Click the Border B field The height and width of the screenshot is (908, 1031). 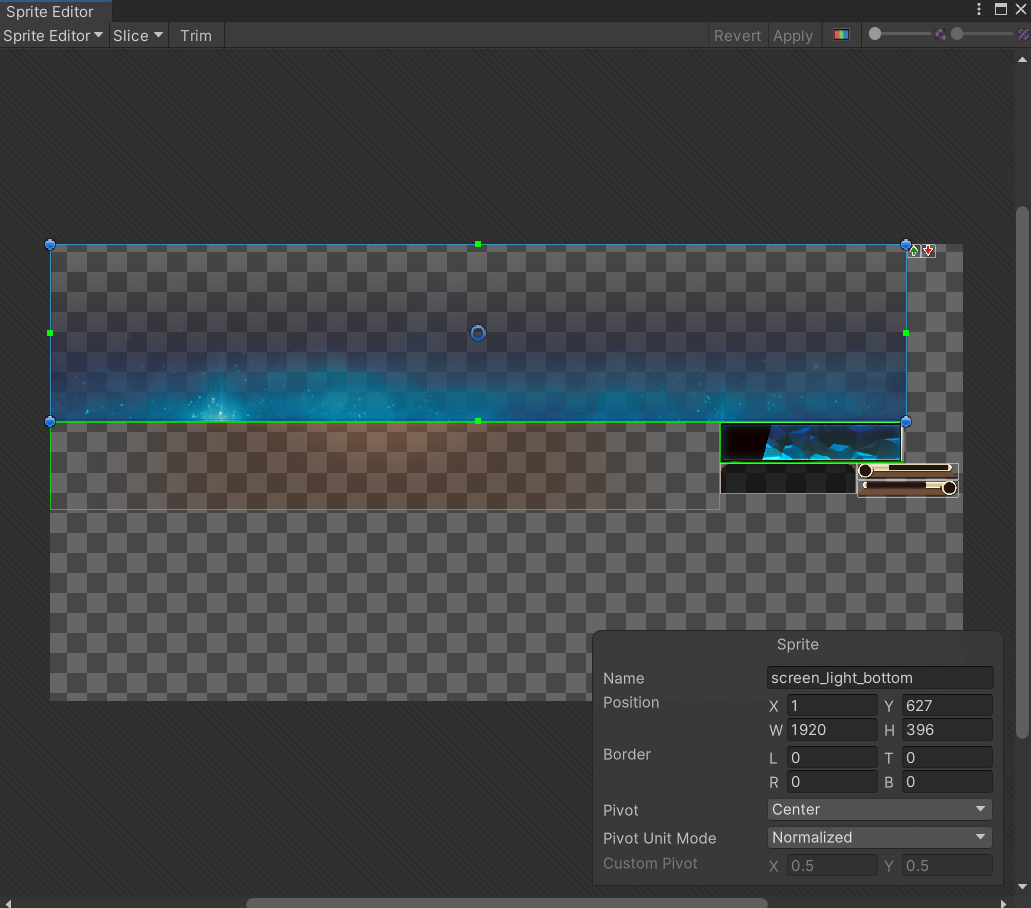point(947,782)
